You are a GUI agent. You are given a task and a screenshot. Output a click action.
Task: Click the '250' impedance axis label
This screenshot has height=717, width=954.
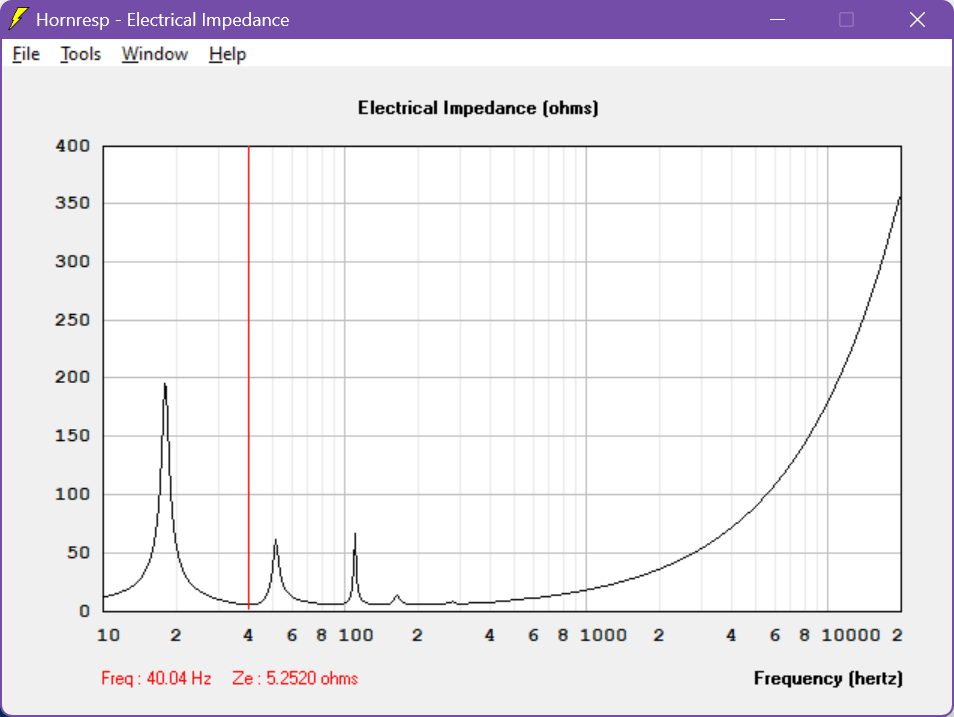point(72,320)
